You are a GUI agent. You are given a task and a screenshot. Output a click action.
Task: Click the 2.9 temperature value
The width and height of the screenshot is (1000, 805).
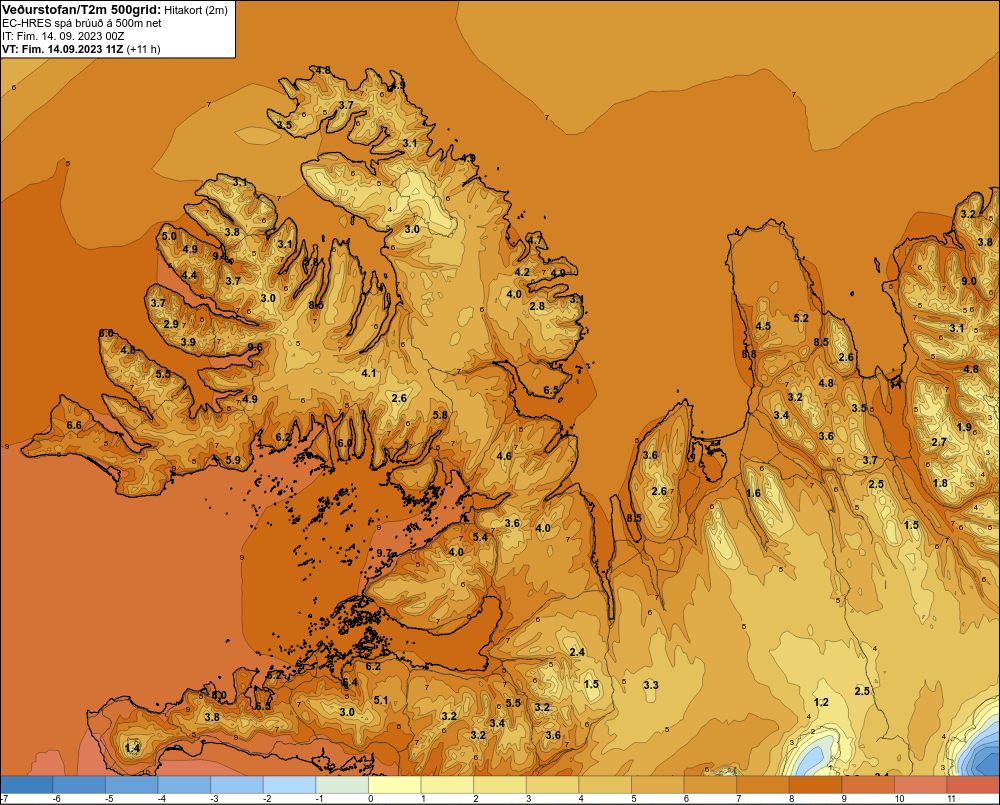point(171,324)
